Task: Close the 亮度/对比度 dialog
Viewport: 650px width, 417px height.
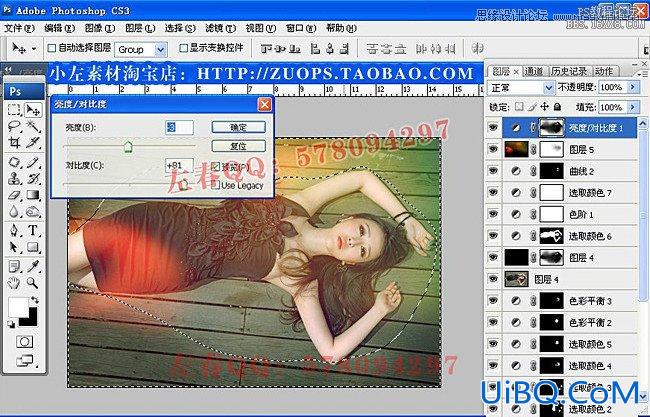Action: pyautogui.click(x=264, y=104)
